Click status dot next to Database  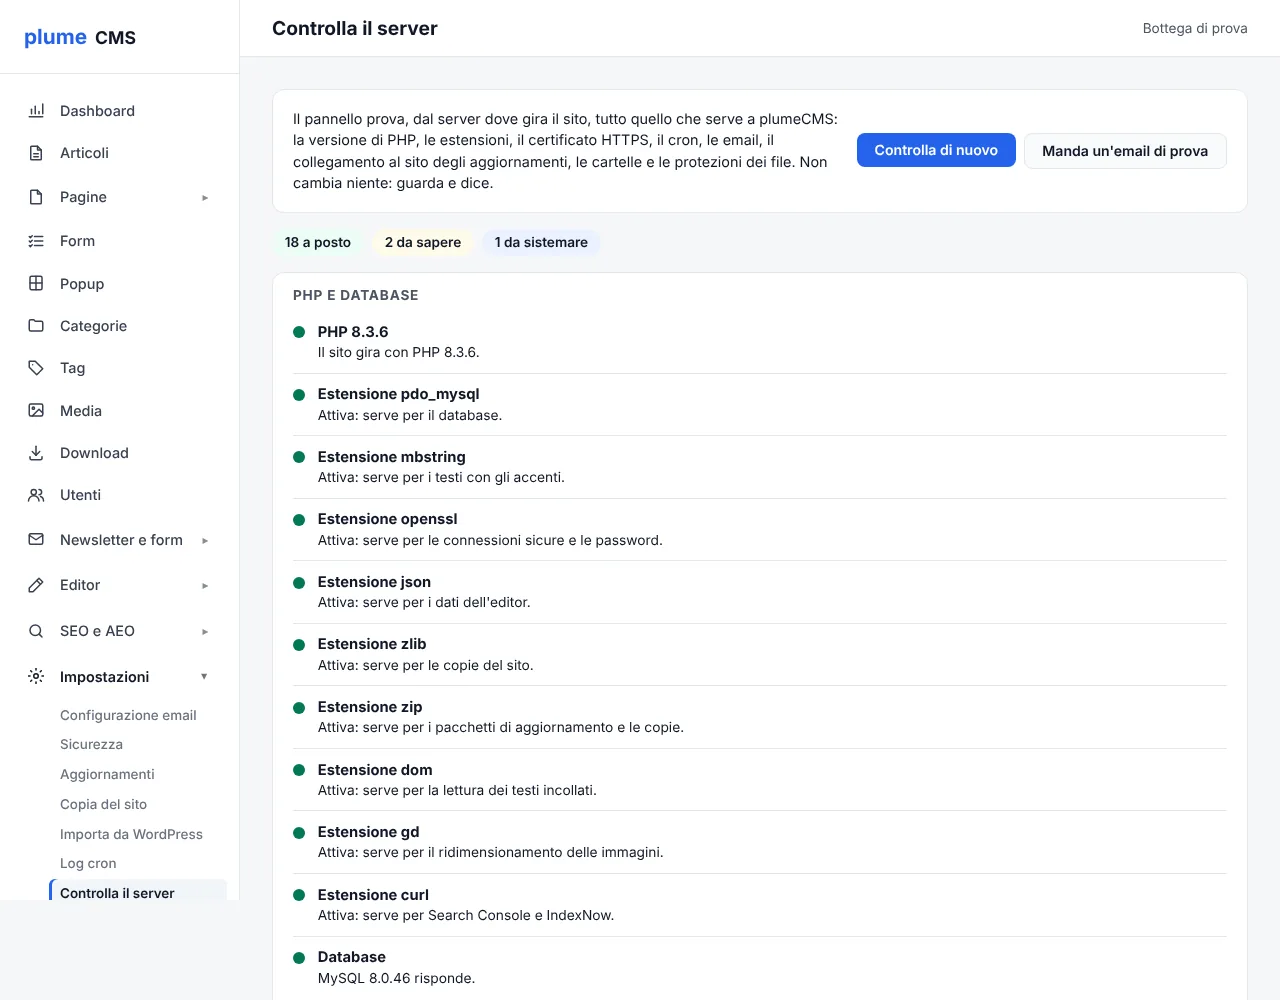298,958
